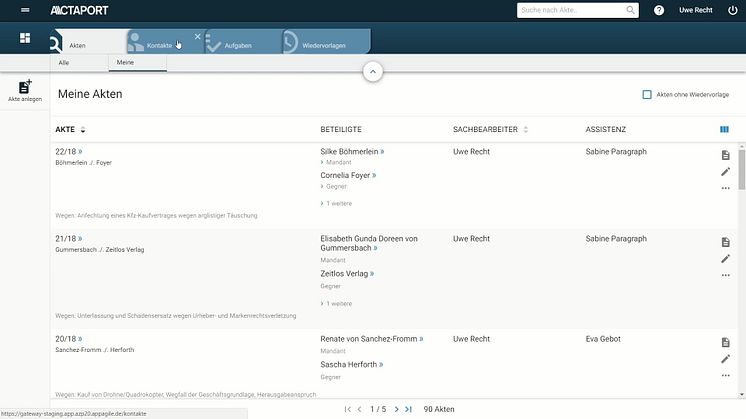Open Akte 21/18 link

[x=69, y=239]
